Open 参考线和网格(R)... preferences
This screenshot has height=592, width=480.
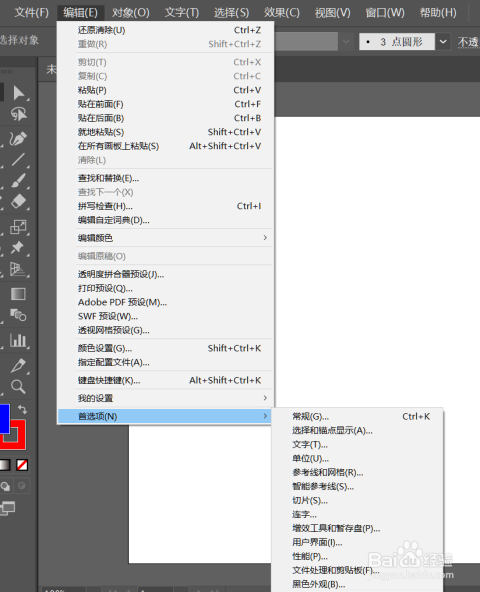point(357,472)
